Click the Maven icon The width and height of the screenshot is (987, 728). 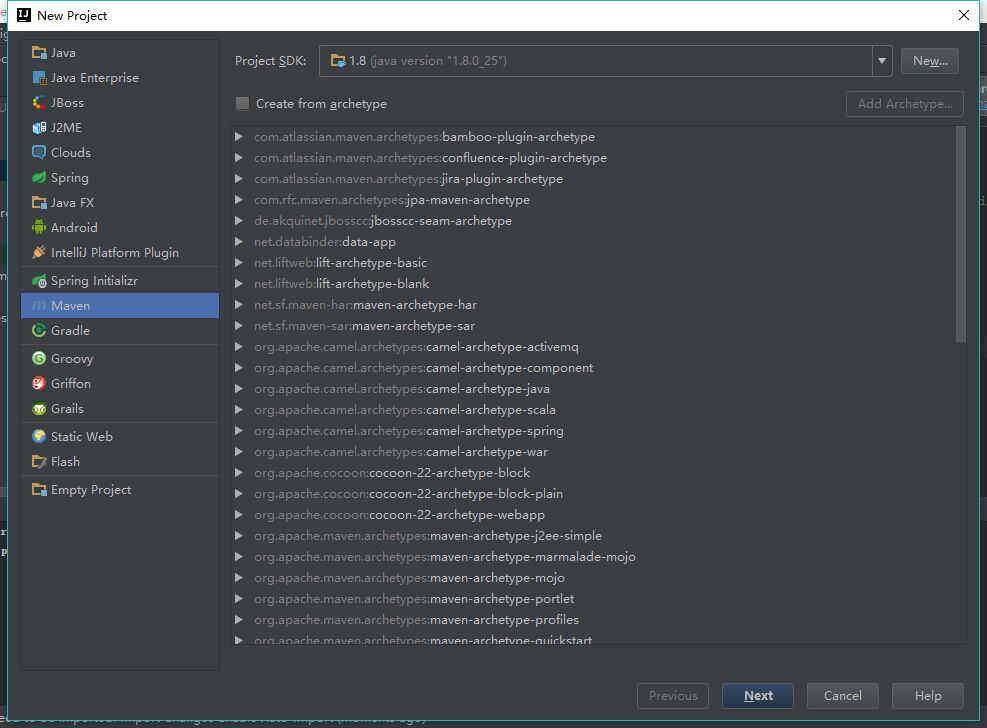pyautogui.click(x=39, y=306)
